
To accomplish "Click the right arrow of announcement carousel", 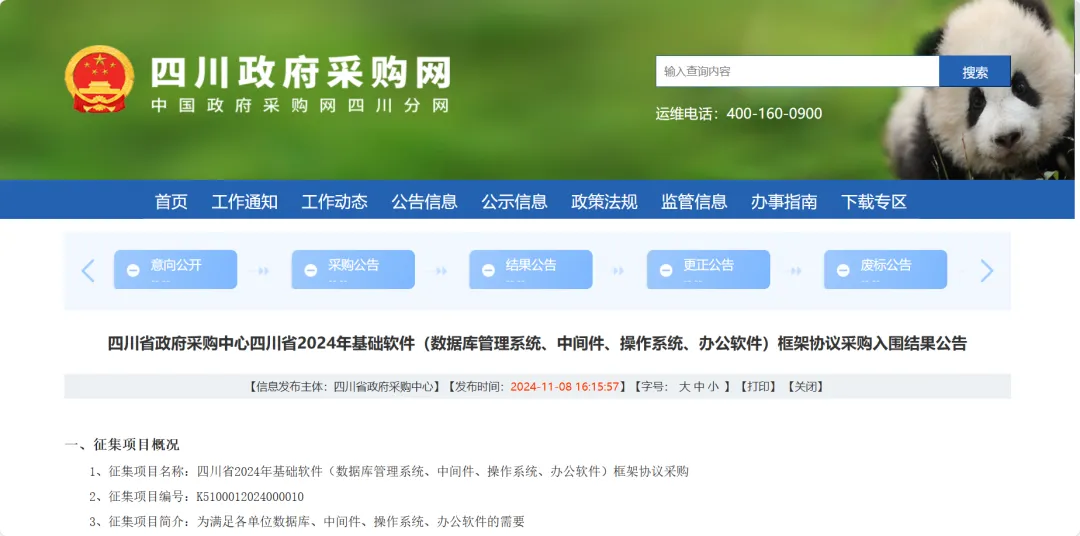I will coord(987,271).
